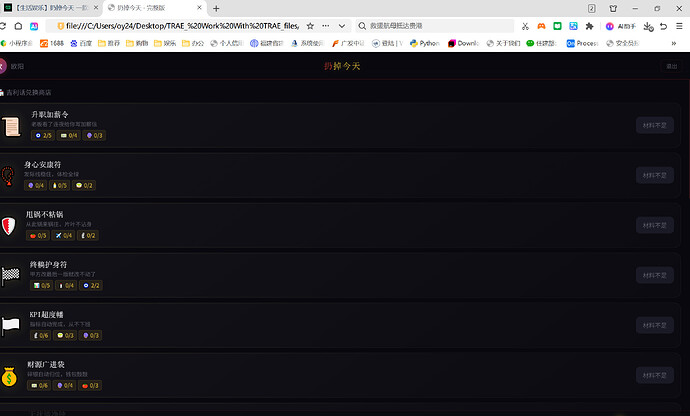Viewport: 690px width, 416px height.
Task: Open the AI助手 assistant button
Action: (620, 26)
